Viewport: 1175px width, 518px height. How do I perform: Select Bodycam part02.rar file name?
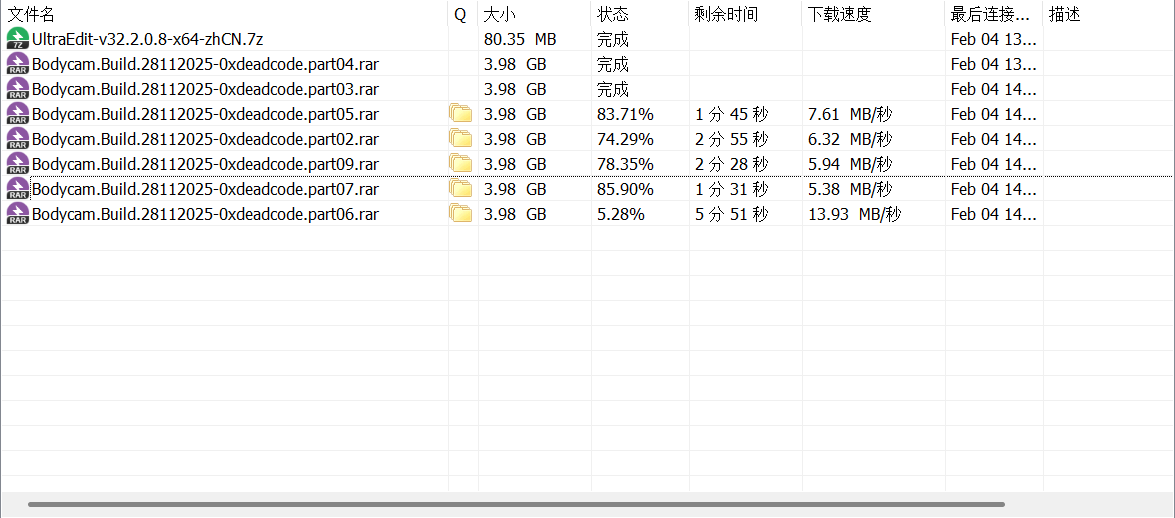tap(205, 139)
